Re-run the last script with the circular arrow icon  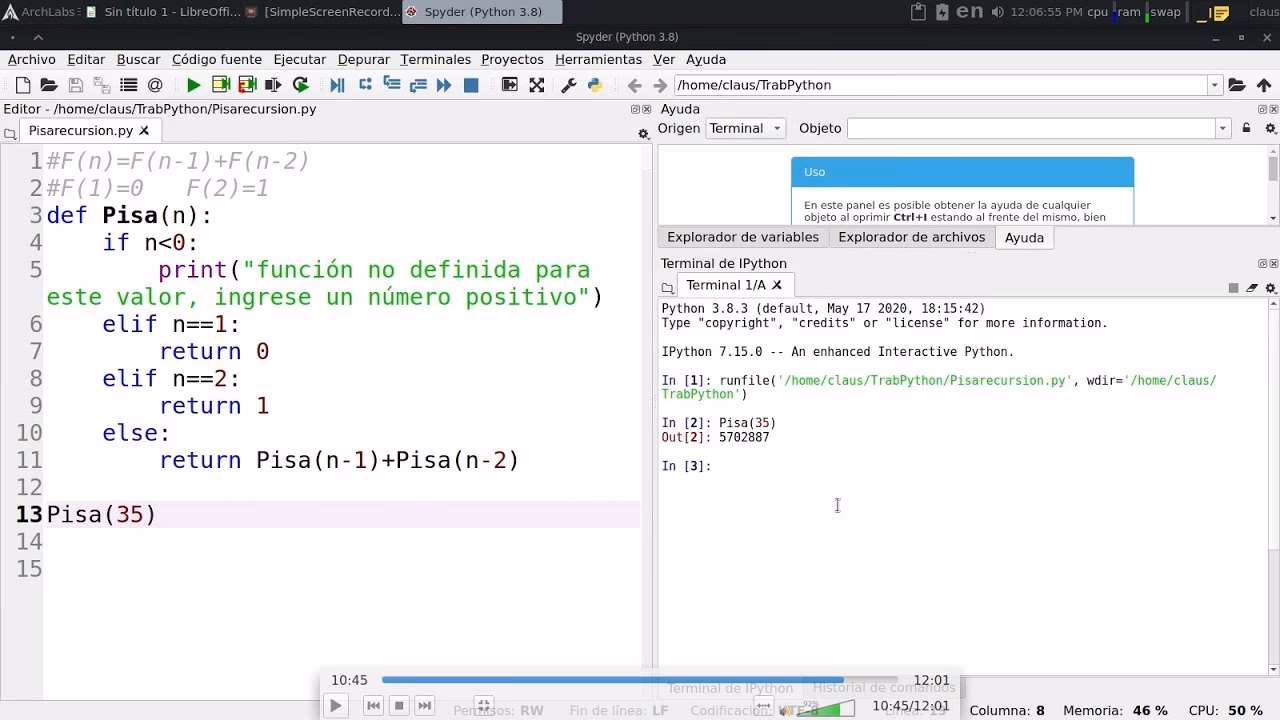[x=300, y=85]
